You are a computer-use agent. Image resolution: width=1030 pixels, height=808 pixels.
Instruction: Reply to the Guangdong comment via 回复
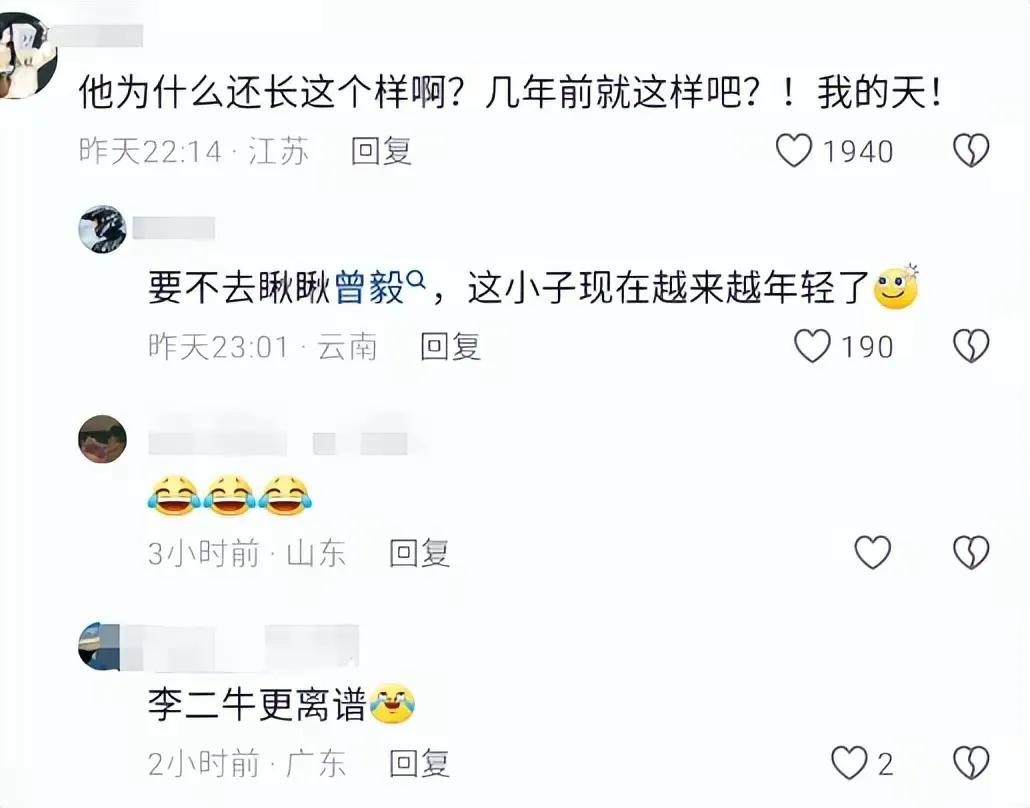419,763
